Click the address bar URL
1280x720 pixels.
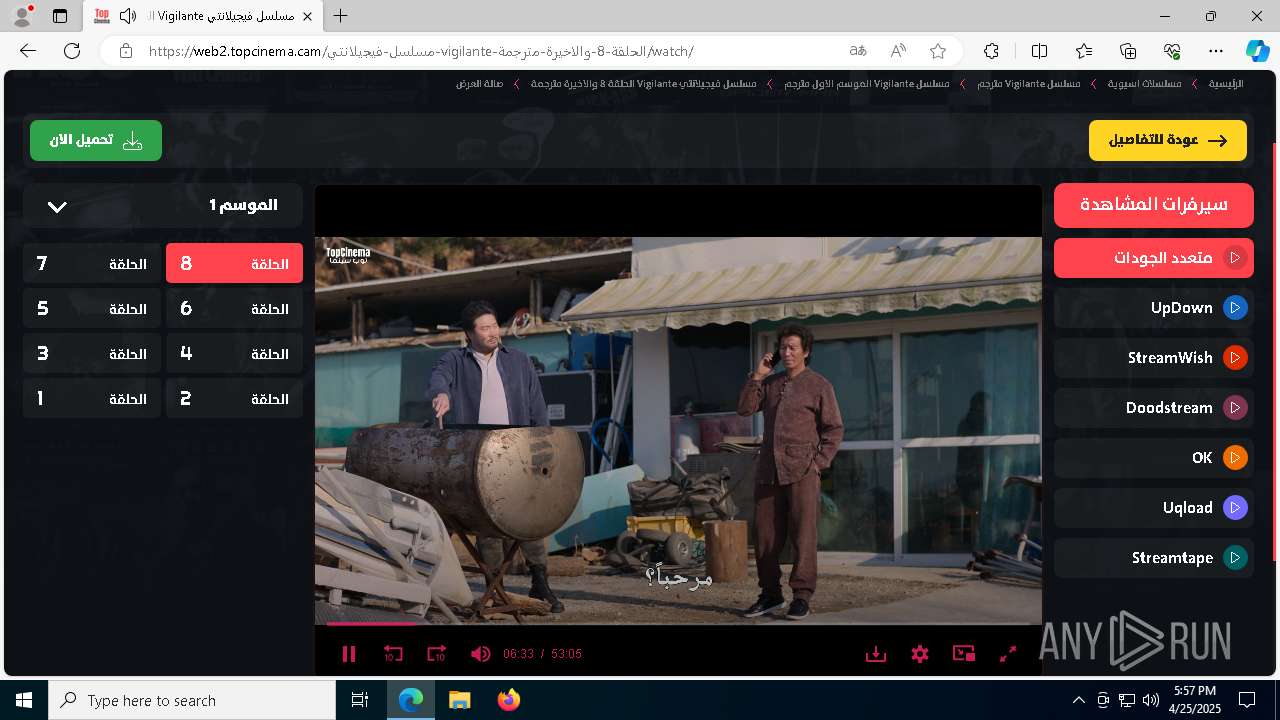tap(420, 51)
